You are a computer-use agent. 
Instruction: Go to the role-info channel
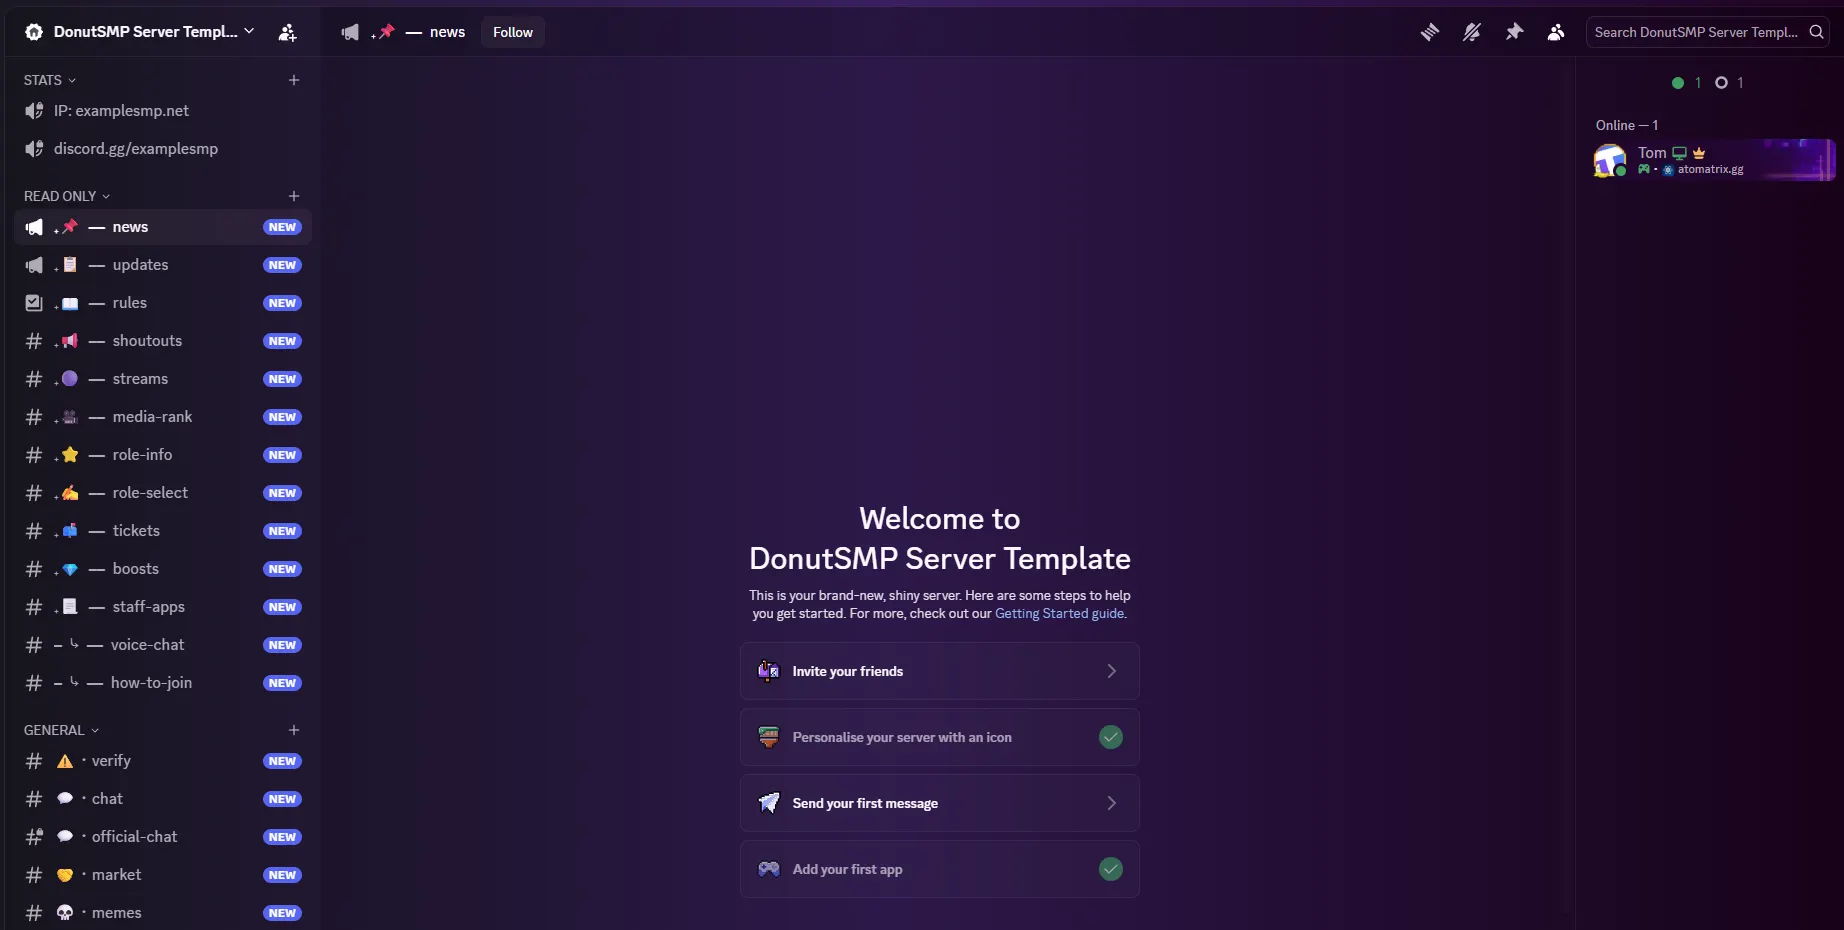click(x=163, y=455)
